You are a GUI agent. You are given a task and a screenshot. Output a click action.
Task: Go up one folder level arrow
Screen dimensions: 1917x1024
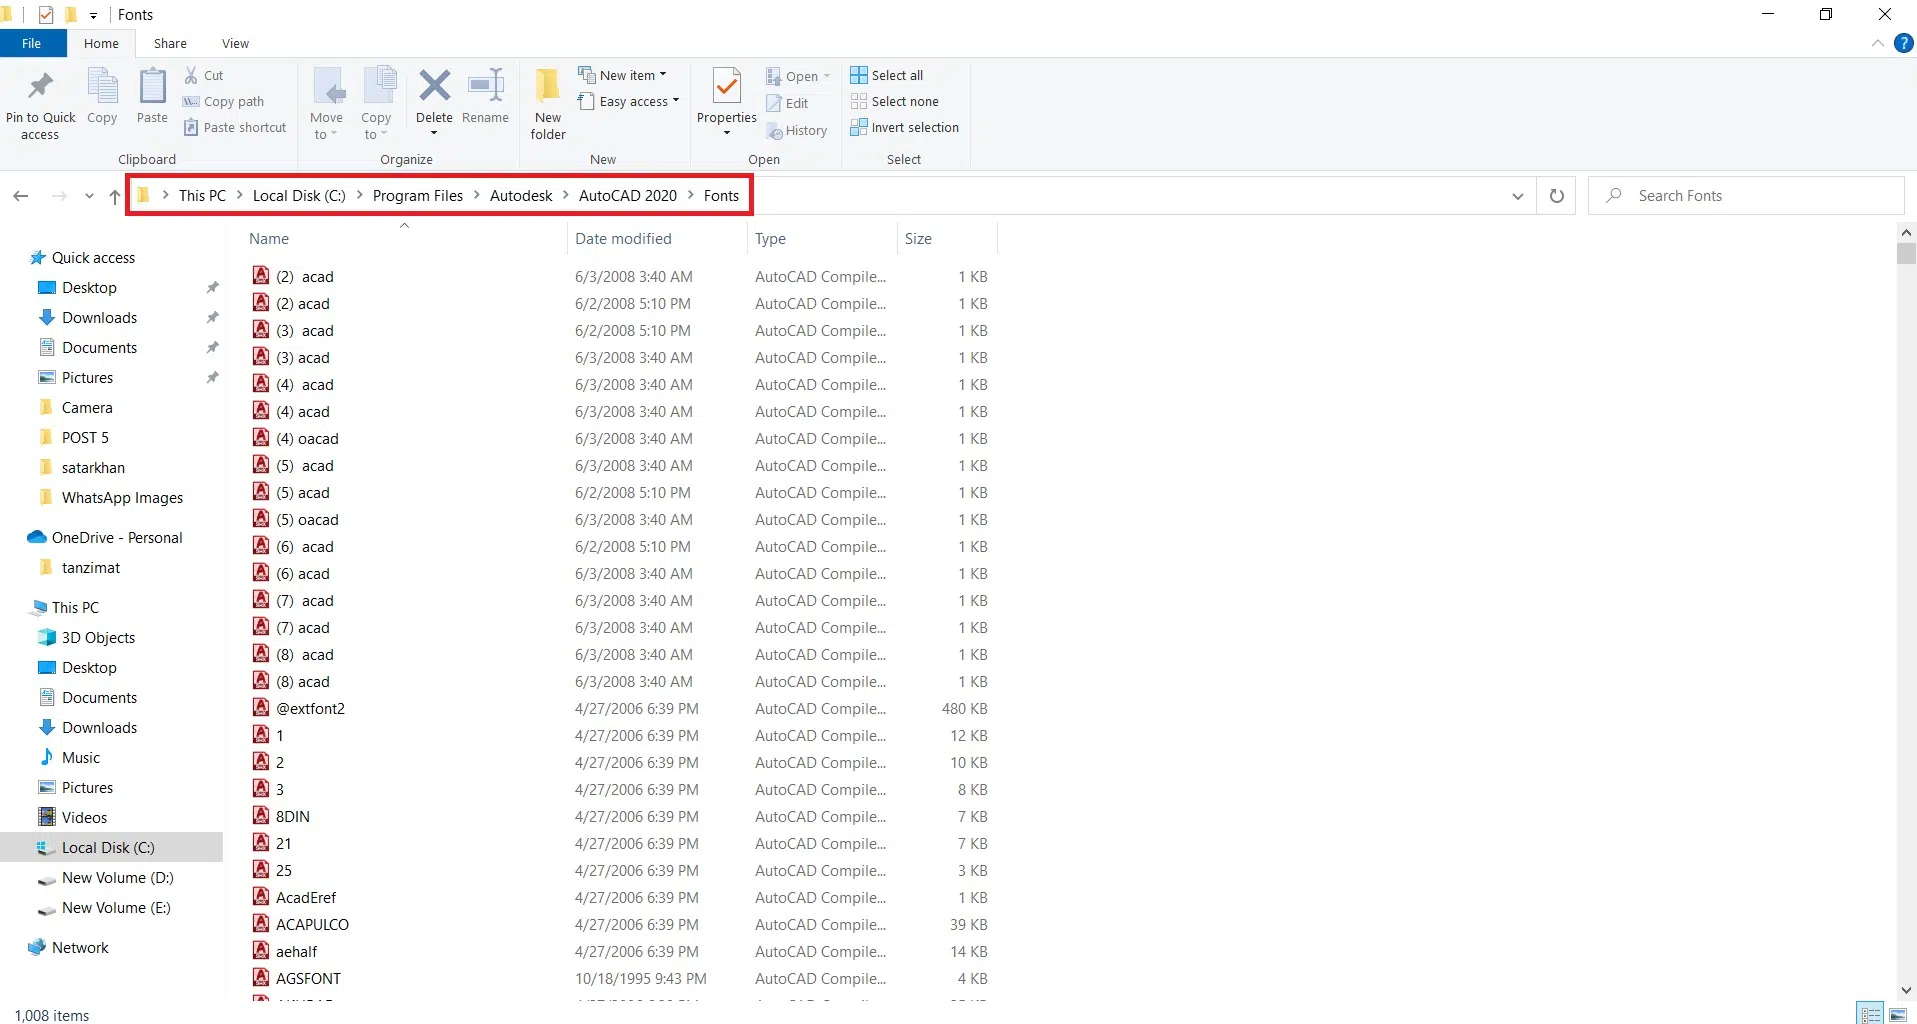[x=115, y=196]
